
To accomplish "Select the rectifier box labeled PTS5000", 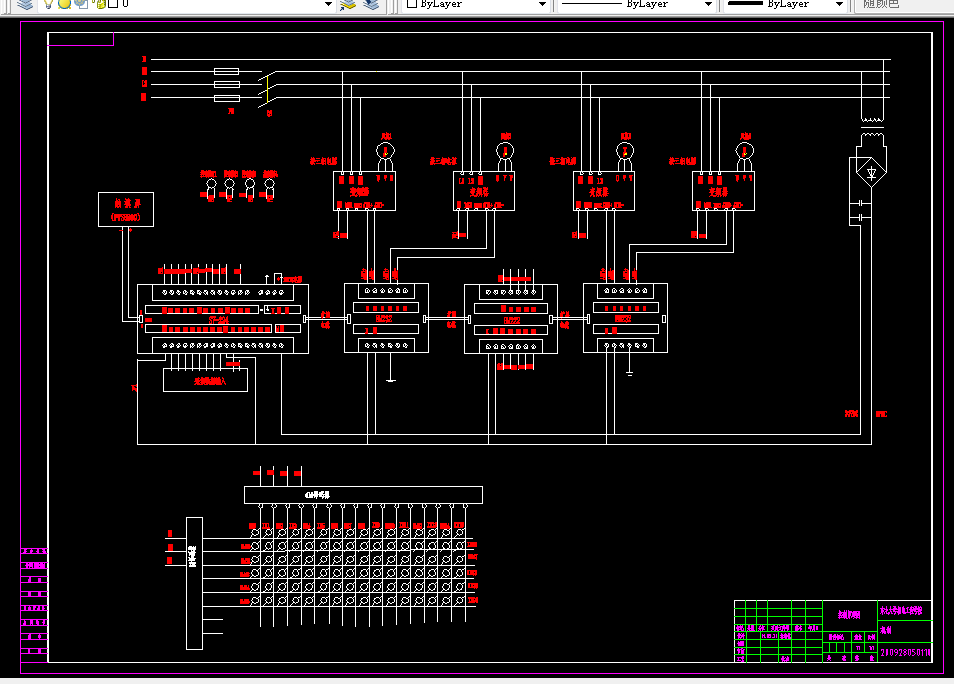I will pos(126,209).
